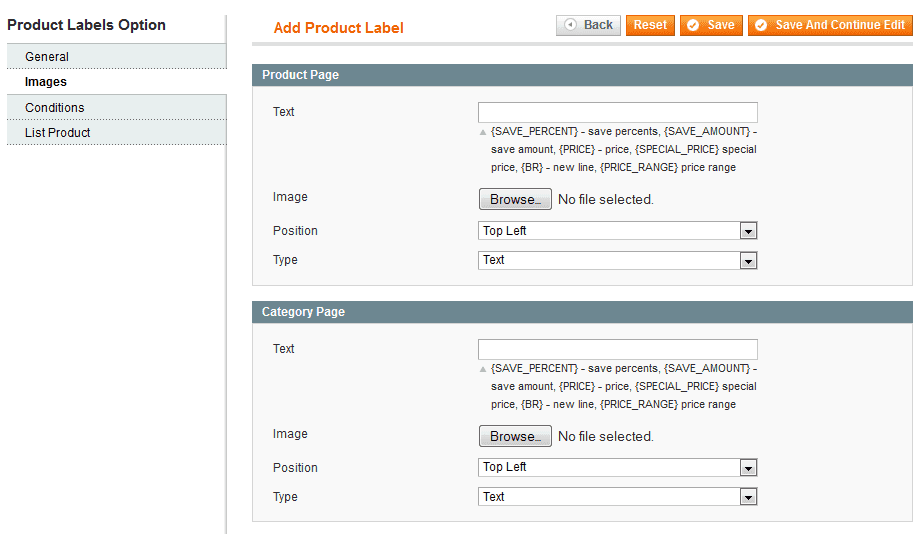Click the Product Page text hint triangle icon

[x=483, y=132]
